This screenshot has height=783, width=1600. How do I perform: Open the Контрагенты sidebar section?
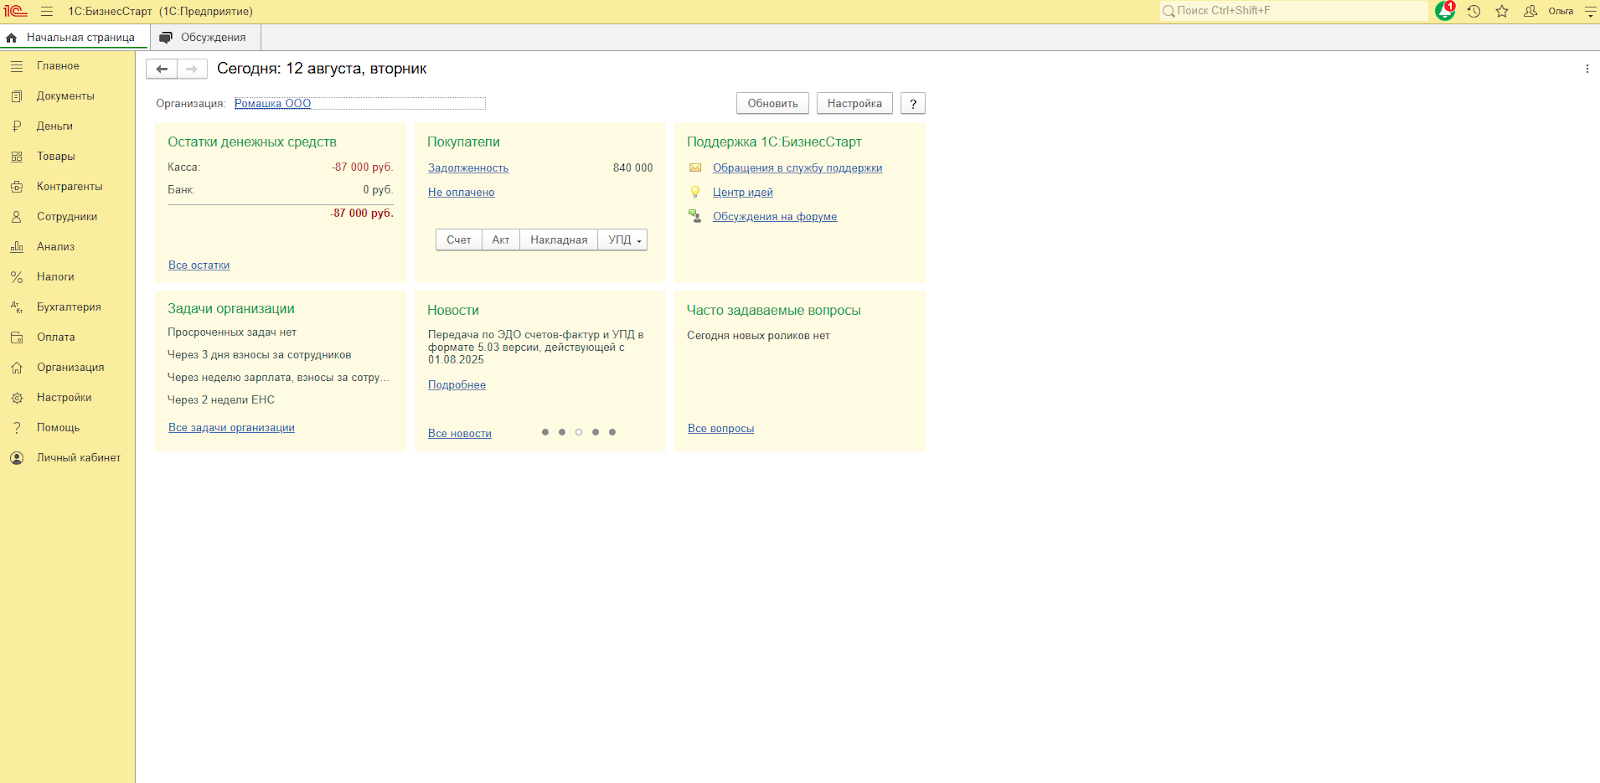pos(69,187)
